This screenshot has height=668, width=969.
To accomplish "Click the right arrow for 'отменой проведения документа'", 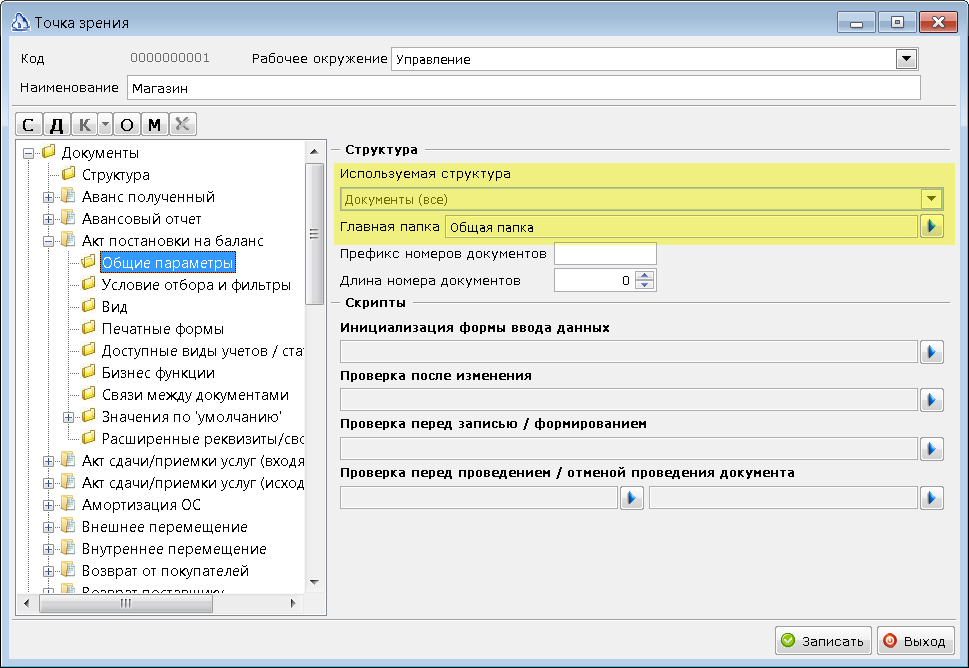I will coord(932,498).
